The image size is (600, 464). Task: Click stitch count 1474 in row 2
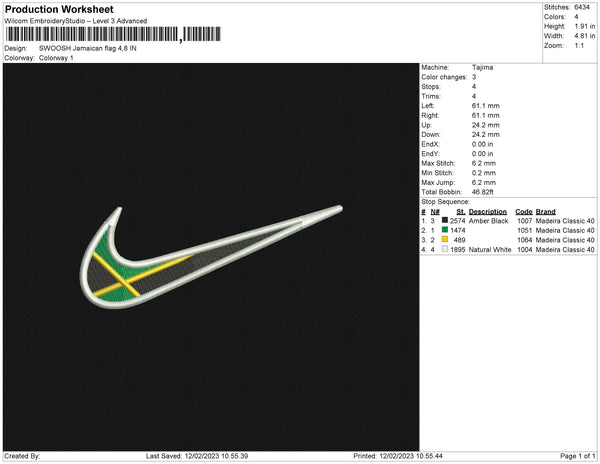[458, 230]
